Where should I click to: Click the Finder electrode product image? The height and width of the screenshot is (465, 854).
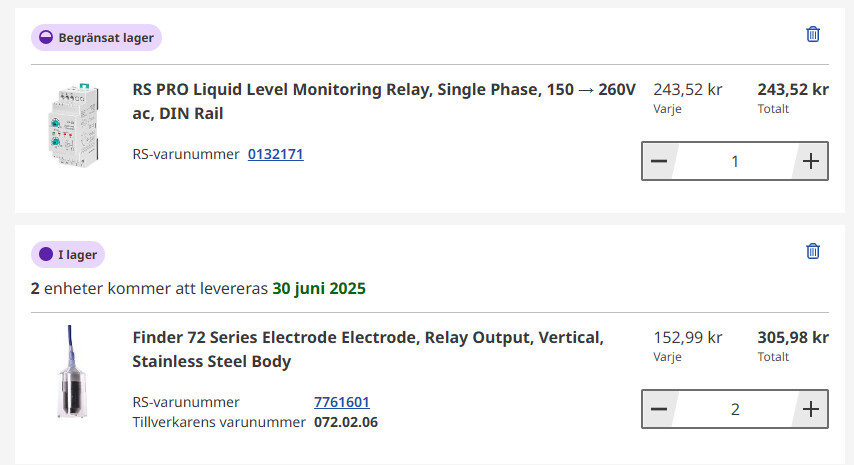point(68,372)
